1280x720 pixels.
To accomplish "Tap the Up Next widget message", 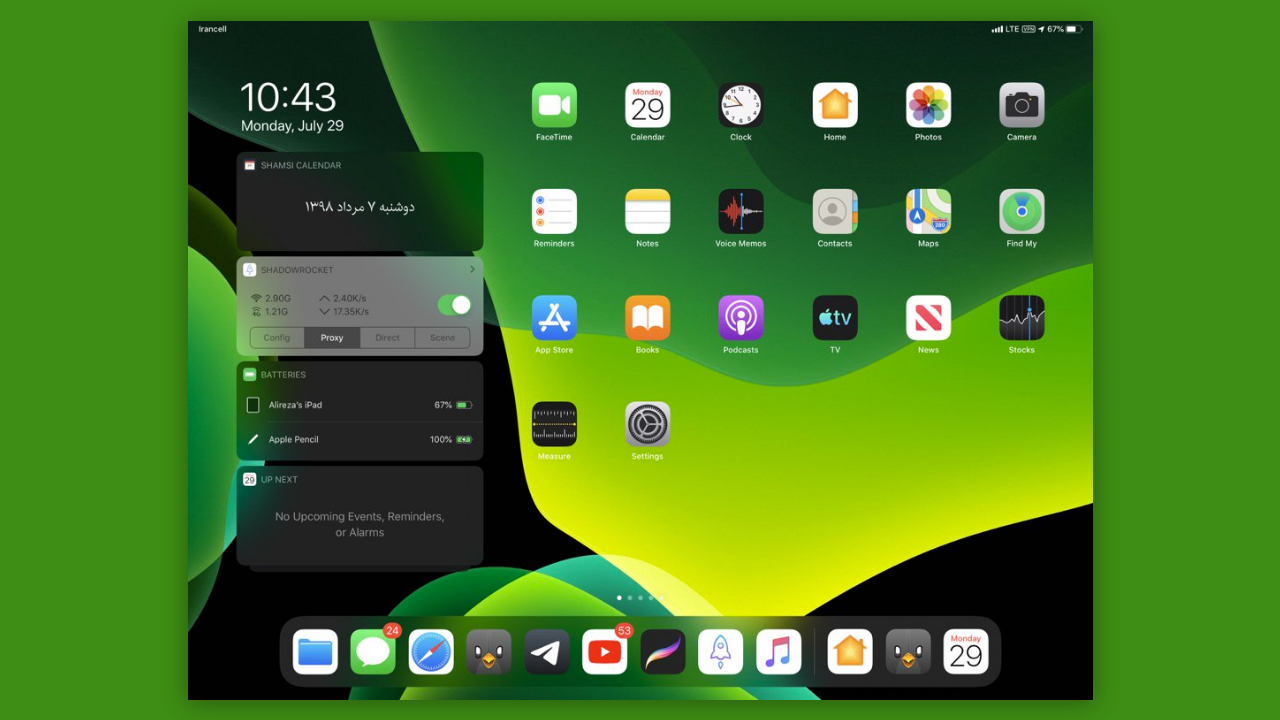I will [359, 524].
